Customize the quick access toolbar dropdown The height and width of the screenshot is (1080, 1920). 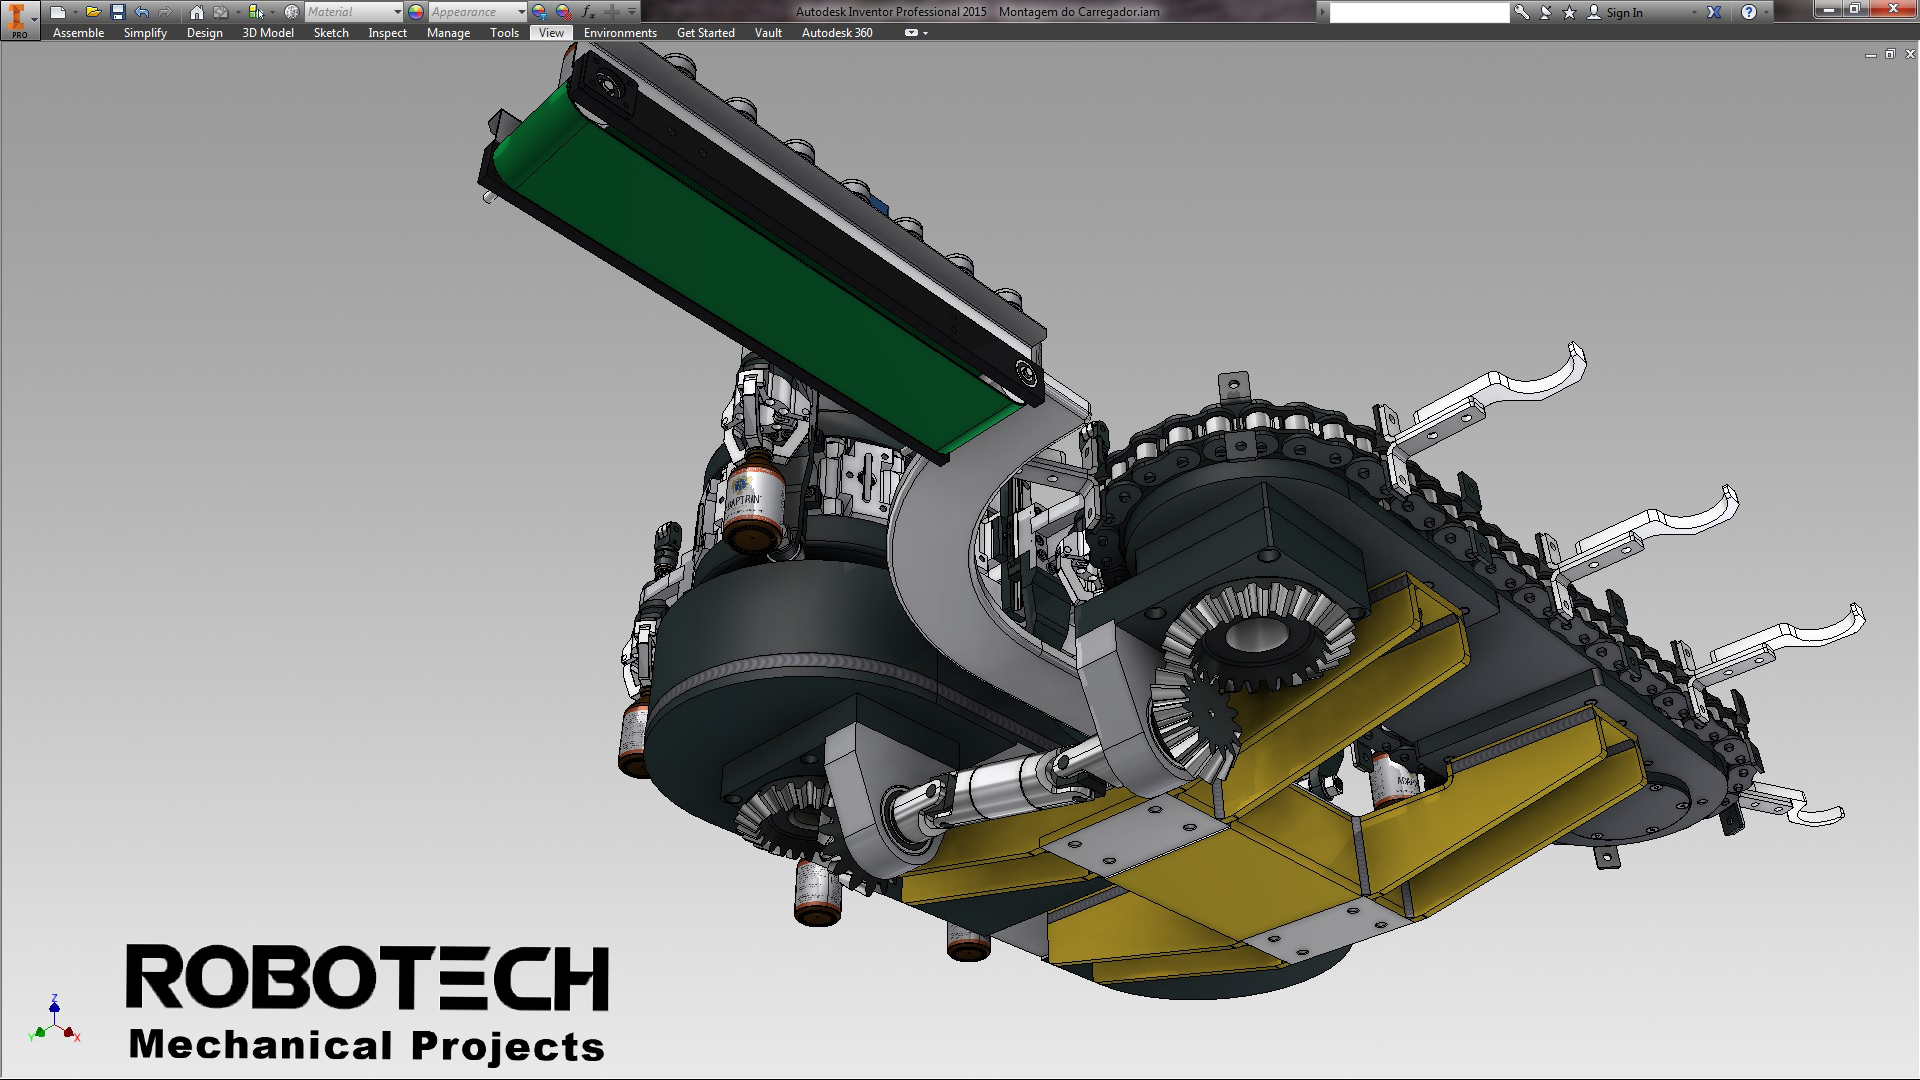(632, 12)
